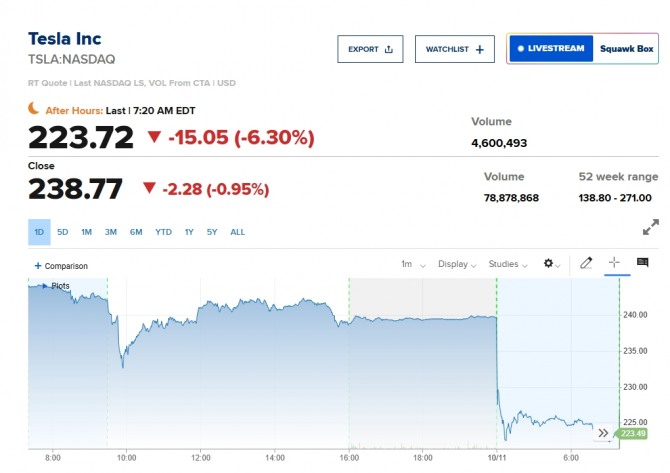
Task: Select the 1D range toggle
Action: [x=39, y=232]
